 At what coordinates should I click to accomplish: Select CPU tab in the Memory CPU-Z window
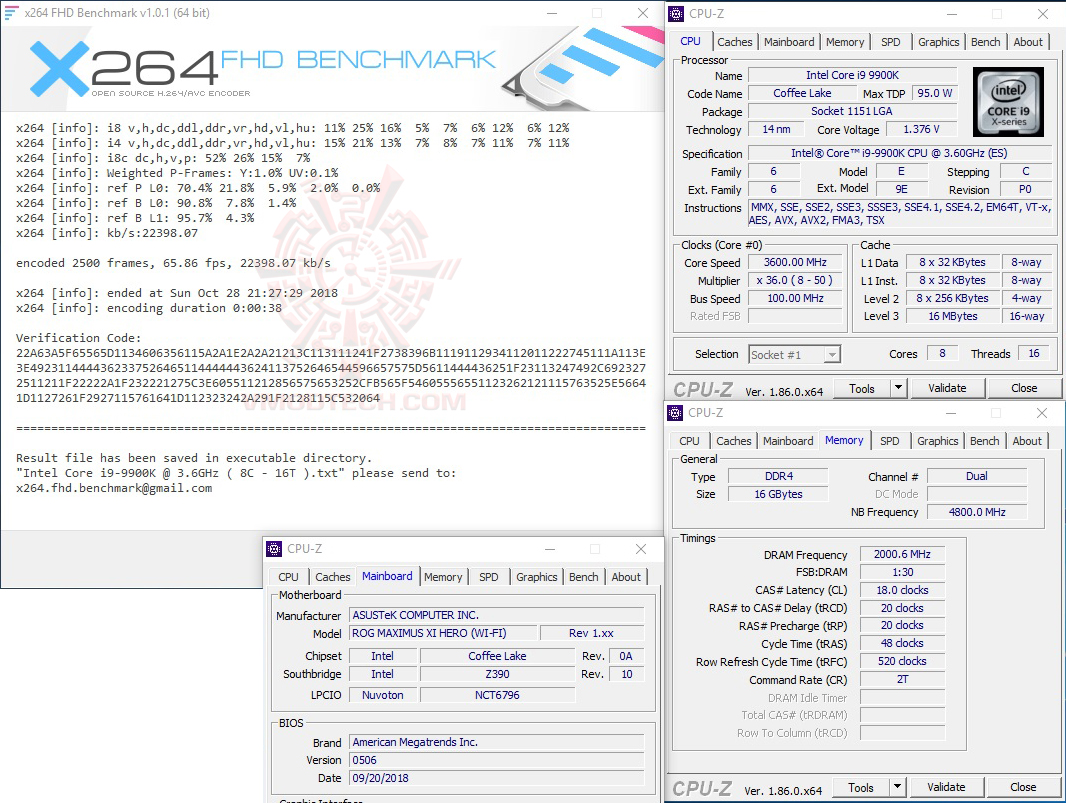coord(689,441)
